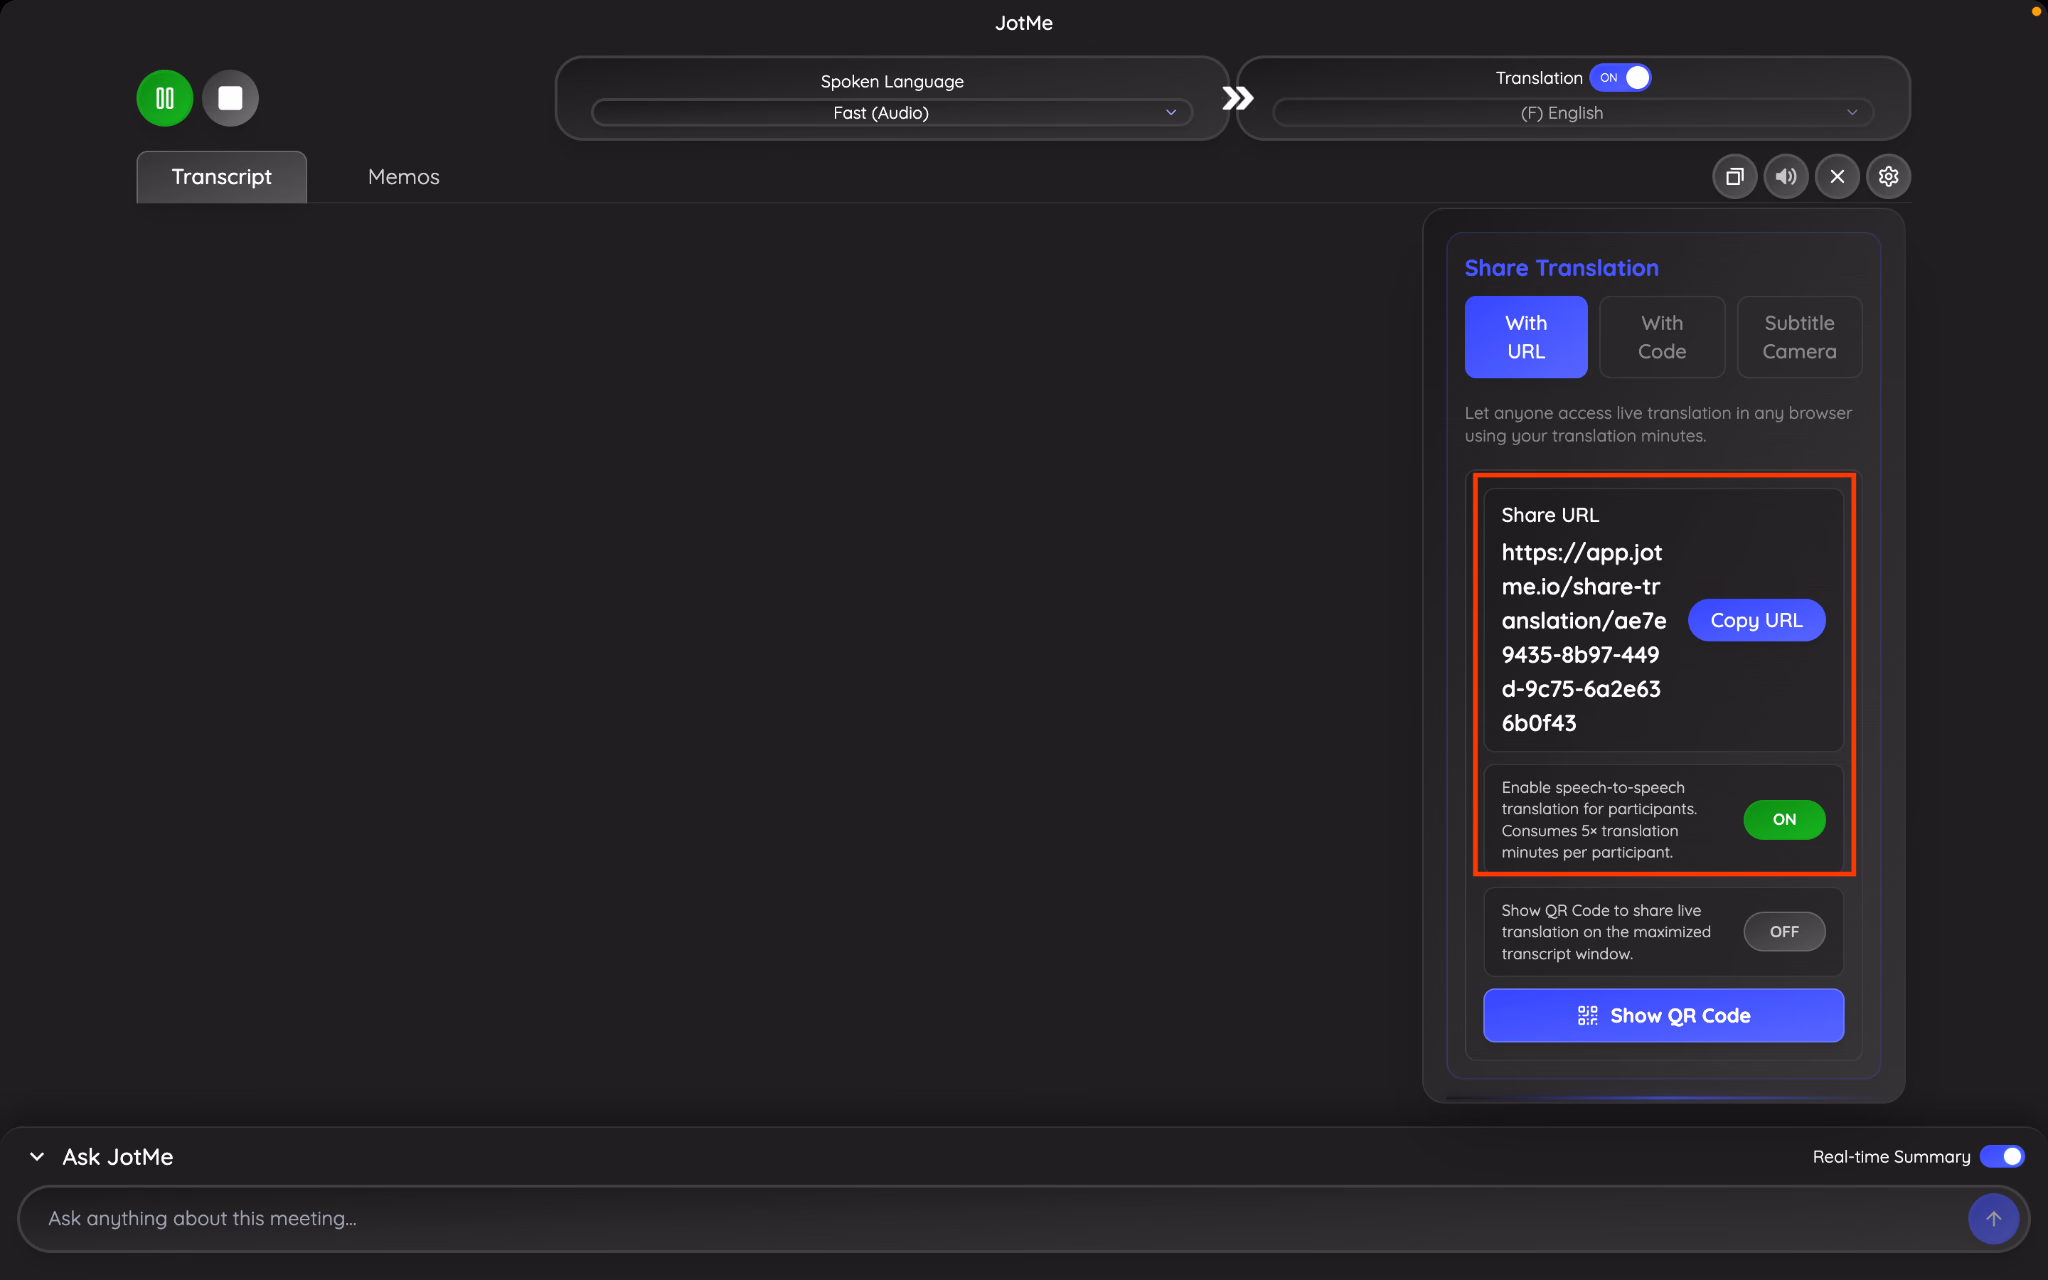Screen dimensions: 2048x1280
Task: Select the With Code sharing option
Action: tap(1662, 337)
